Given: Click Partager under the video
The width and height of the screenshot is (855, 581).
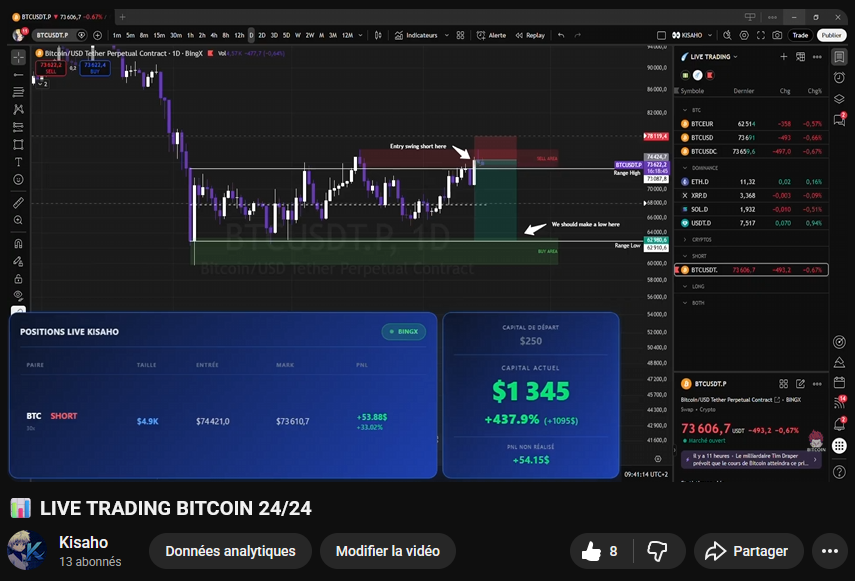Looking at the screenshot, I should [x=749, y=551].
